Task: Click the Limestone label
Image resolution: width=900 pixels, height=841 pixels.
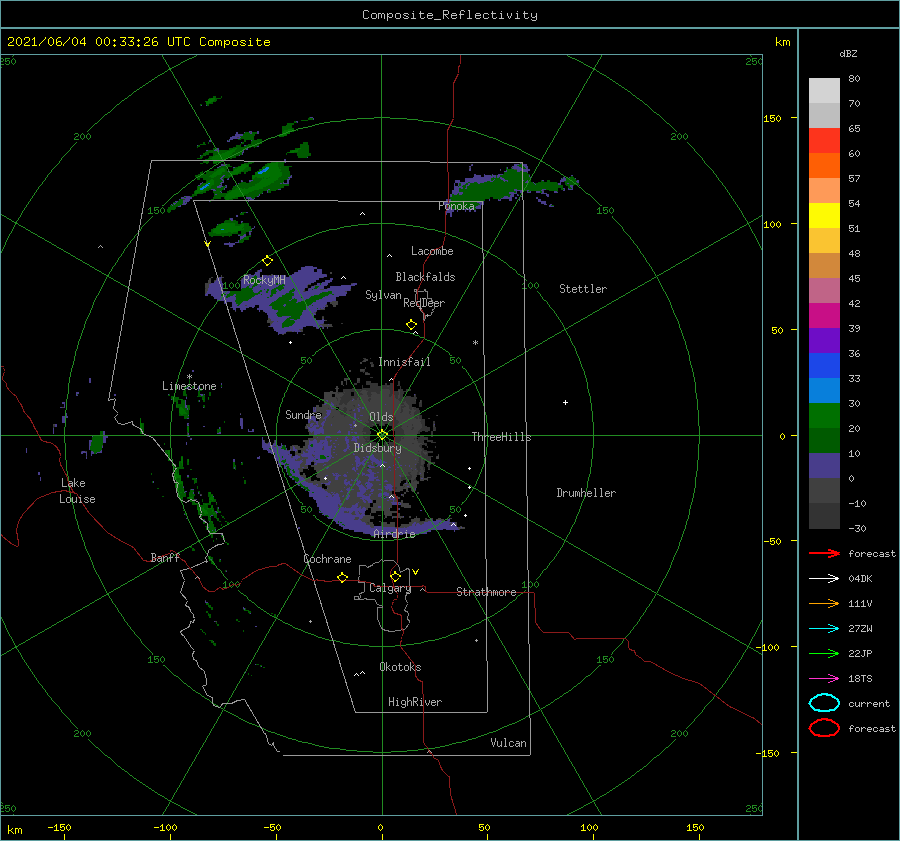Action: [x=189, y=386]
